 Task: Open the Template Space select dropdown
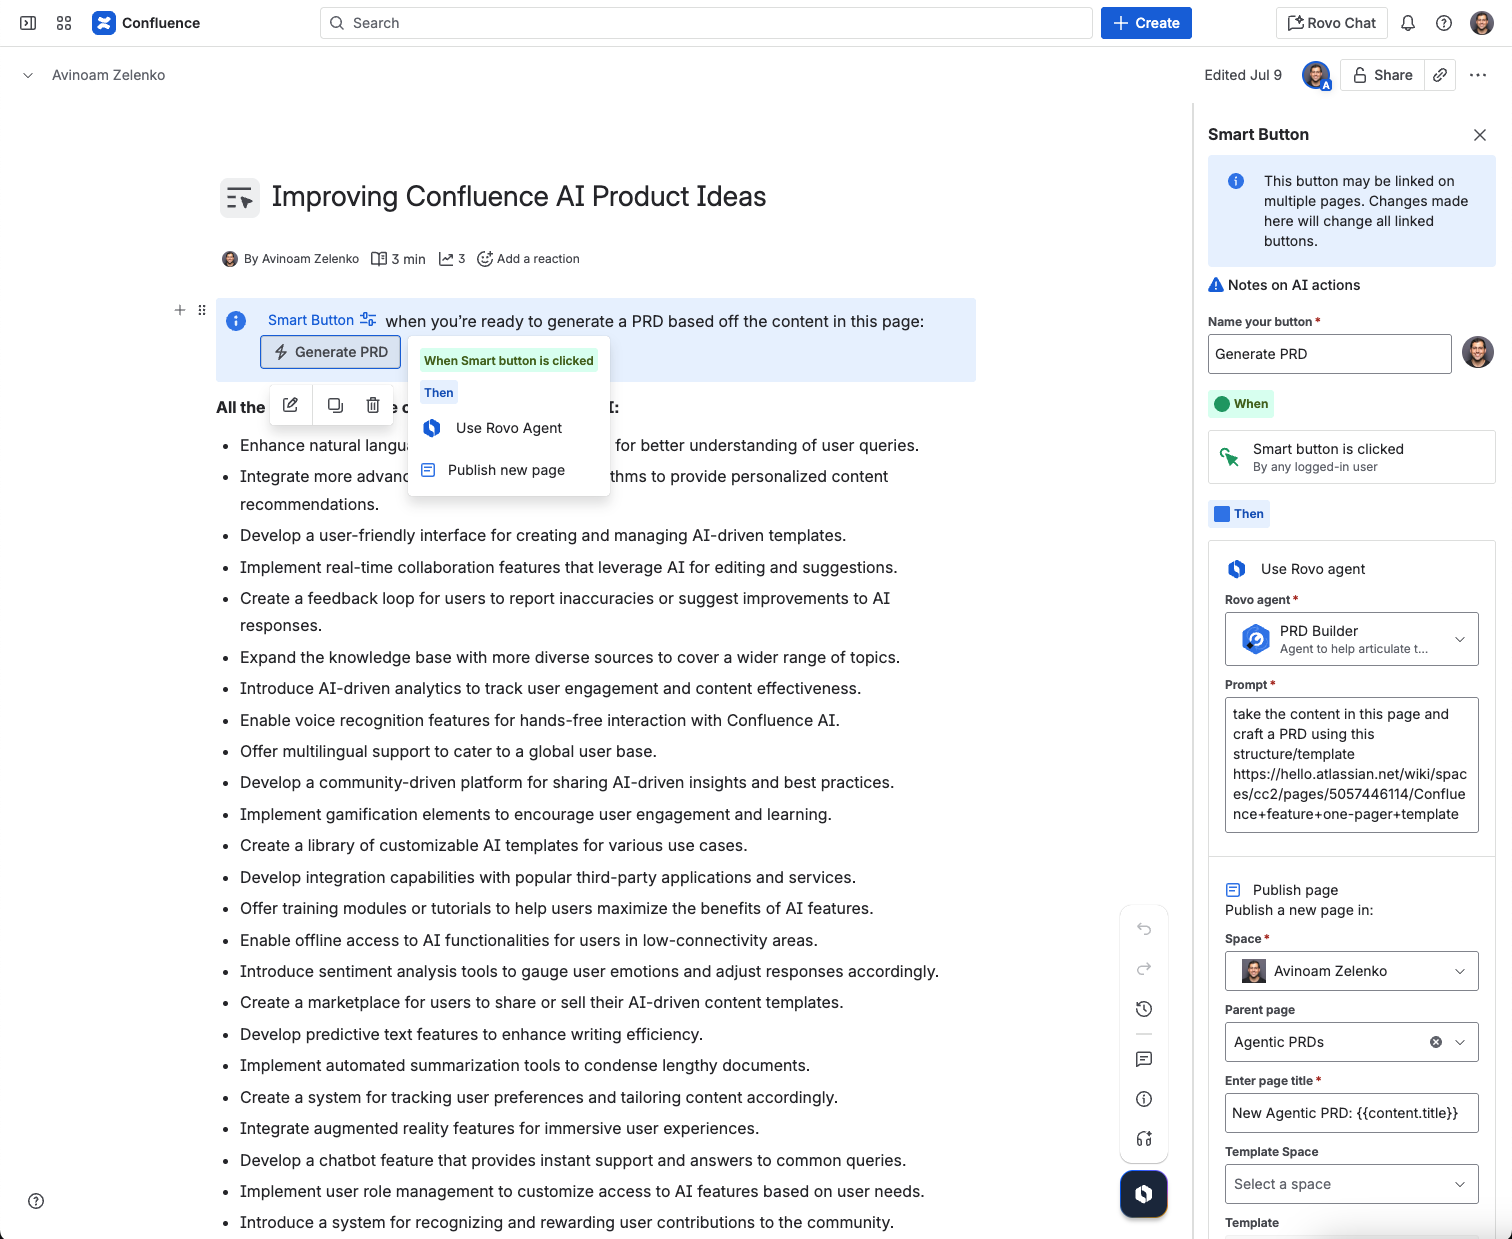pos(1352,1184)
